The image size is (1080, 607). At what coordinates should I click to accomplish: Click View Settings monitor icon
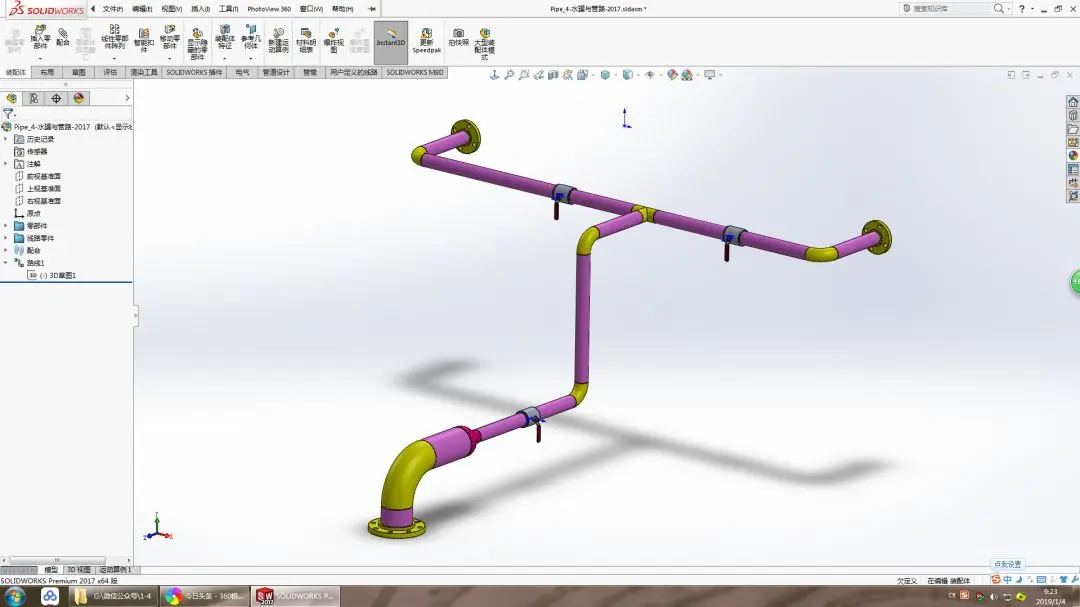(709, 74)
